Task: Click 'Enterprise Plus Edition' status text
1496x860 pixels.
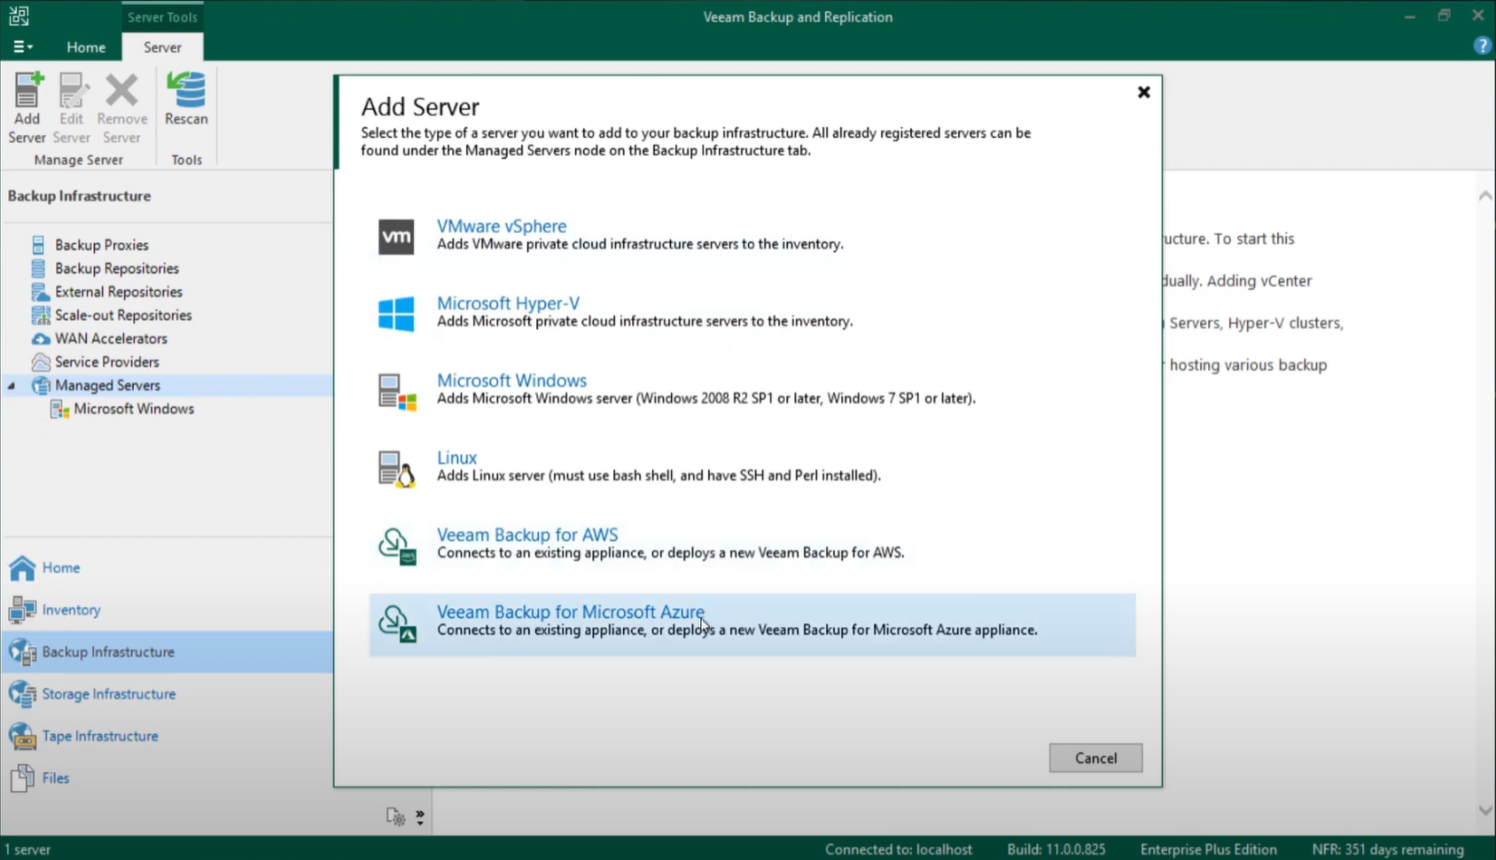Action: point(1208,849)
